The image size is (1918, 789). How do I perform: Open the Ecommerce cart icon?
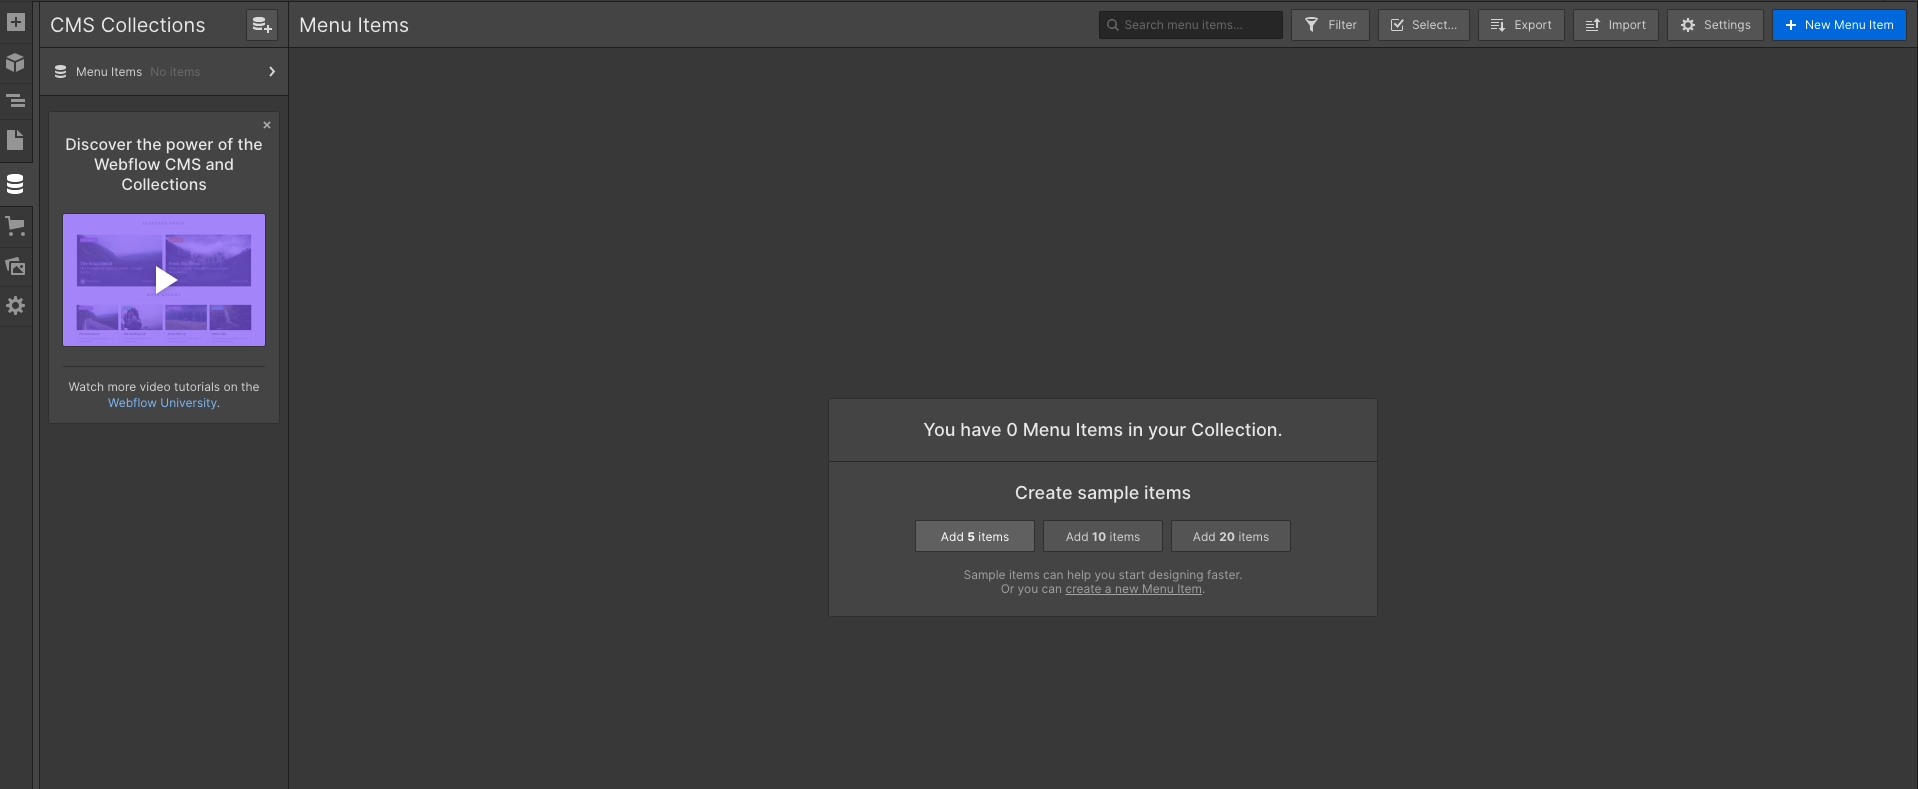tap(15, 226)
